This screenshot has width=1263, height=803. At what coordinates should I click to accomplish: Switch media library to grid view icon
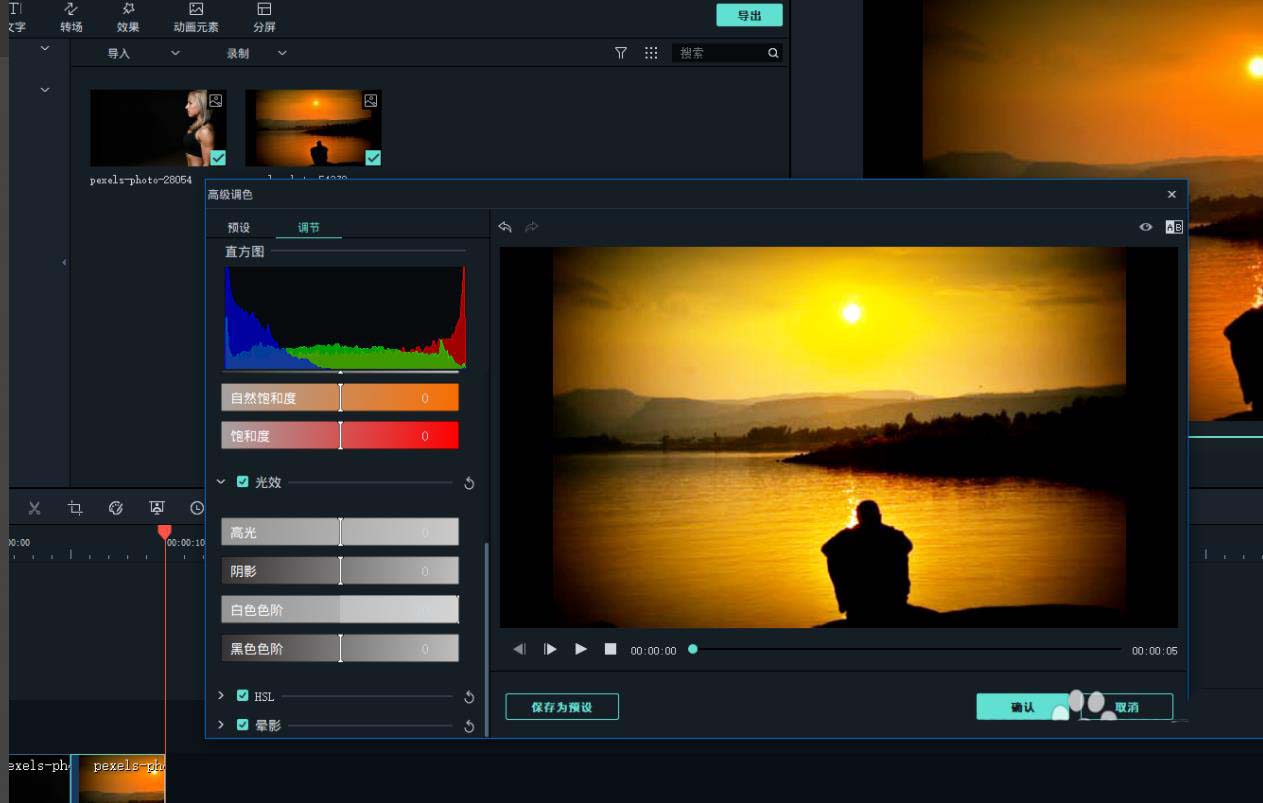pyautogui.click(x=651, y=53)
